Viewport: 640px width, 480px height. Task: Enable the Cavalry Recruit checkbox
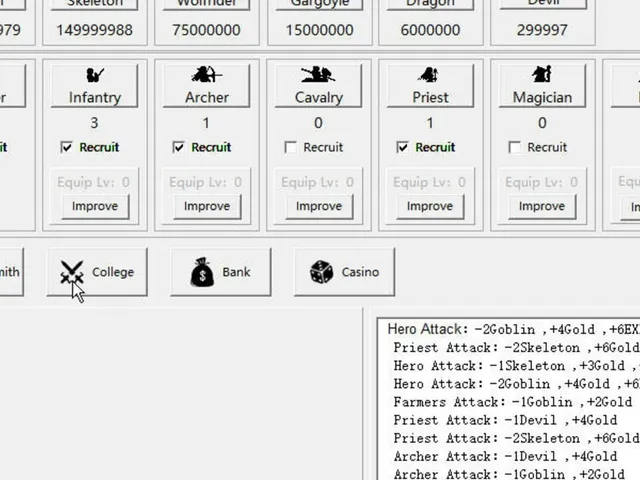(x=290, y=147)
